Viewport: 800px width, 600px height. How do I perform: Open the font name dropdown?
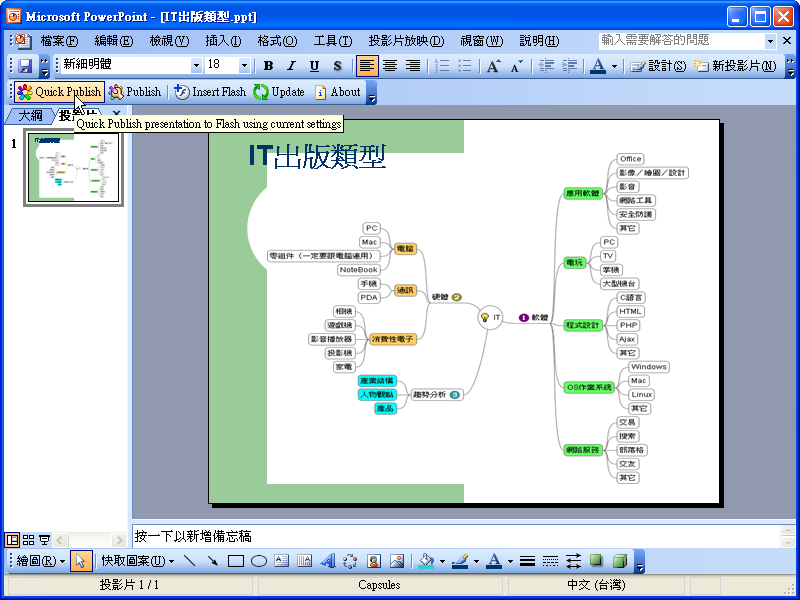[196, 65]
